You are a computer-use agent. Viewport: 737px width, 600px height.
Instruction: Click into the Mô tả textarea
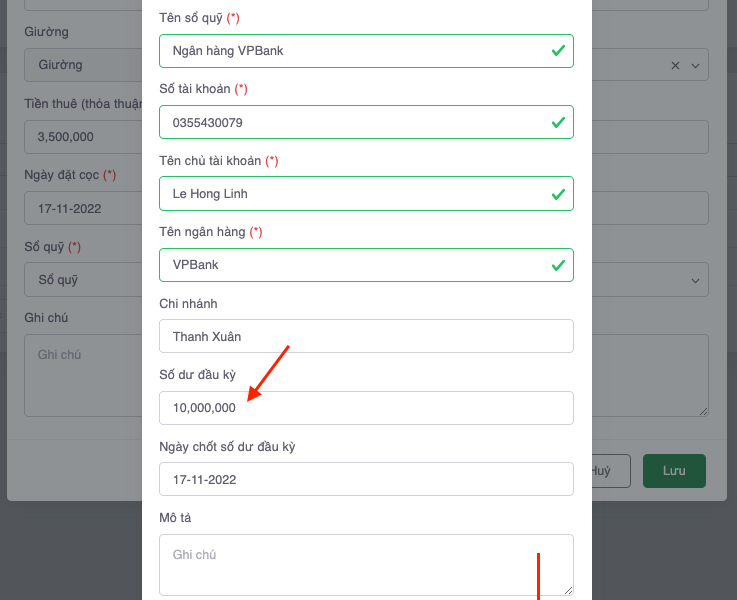(366, 564)
